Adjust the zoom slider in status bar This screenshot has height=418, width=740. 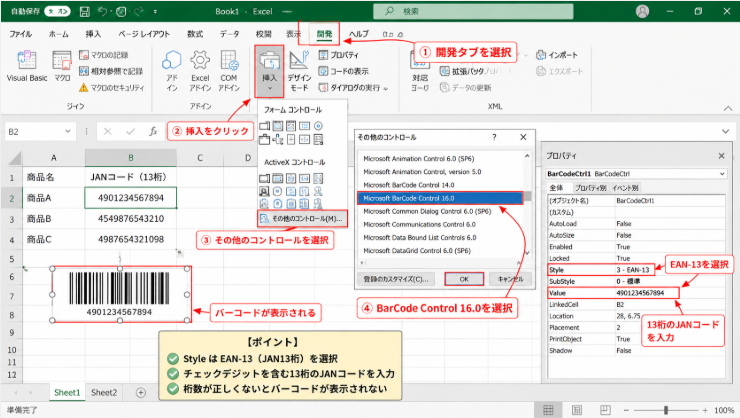665,410
